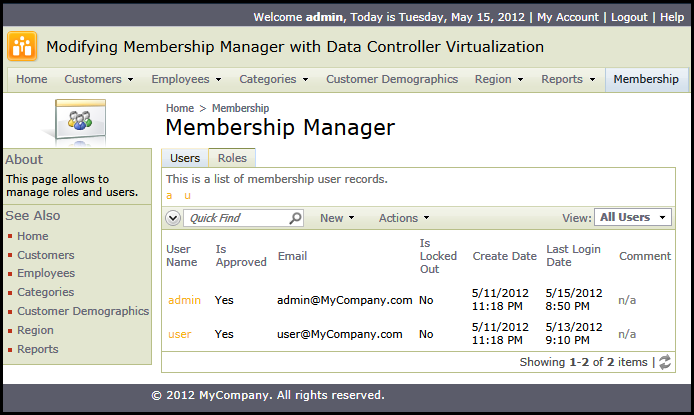This screenshot has width=694, height=415.
Task: Click the Logout link
Action: 629,17
